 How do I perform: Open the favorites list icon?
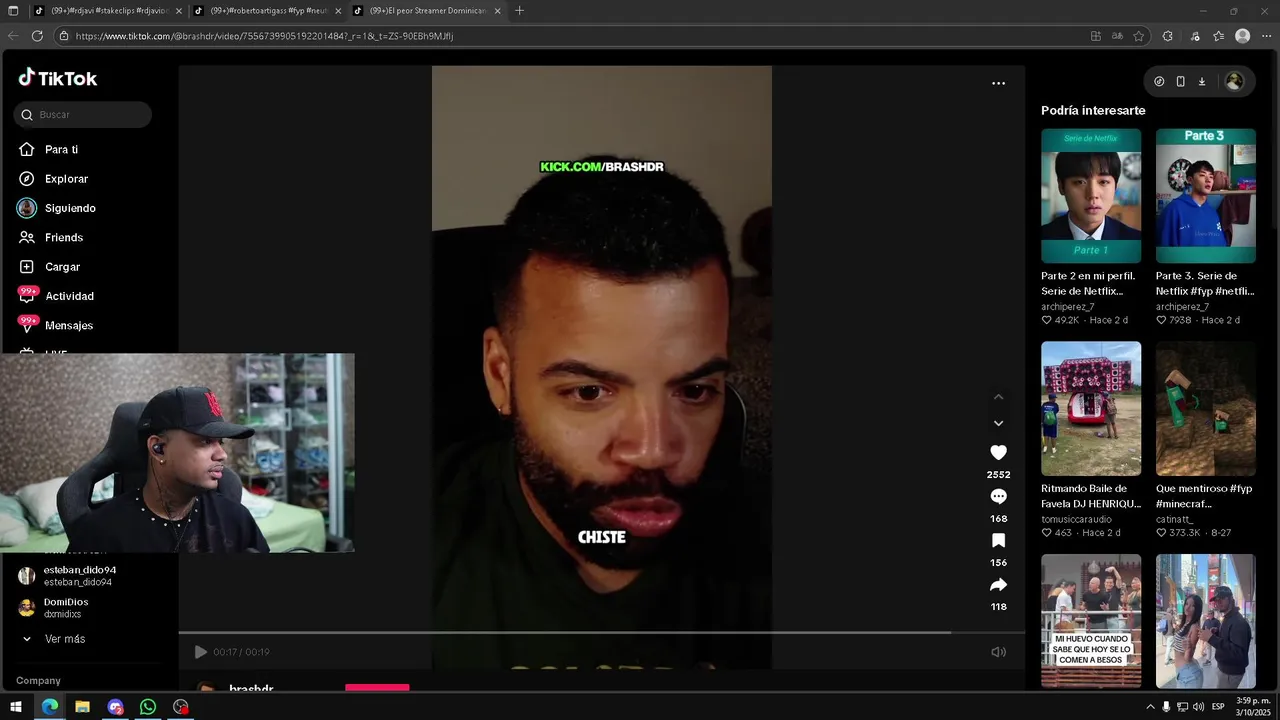1218,36
